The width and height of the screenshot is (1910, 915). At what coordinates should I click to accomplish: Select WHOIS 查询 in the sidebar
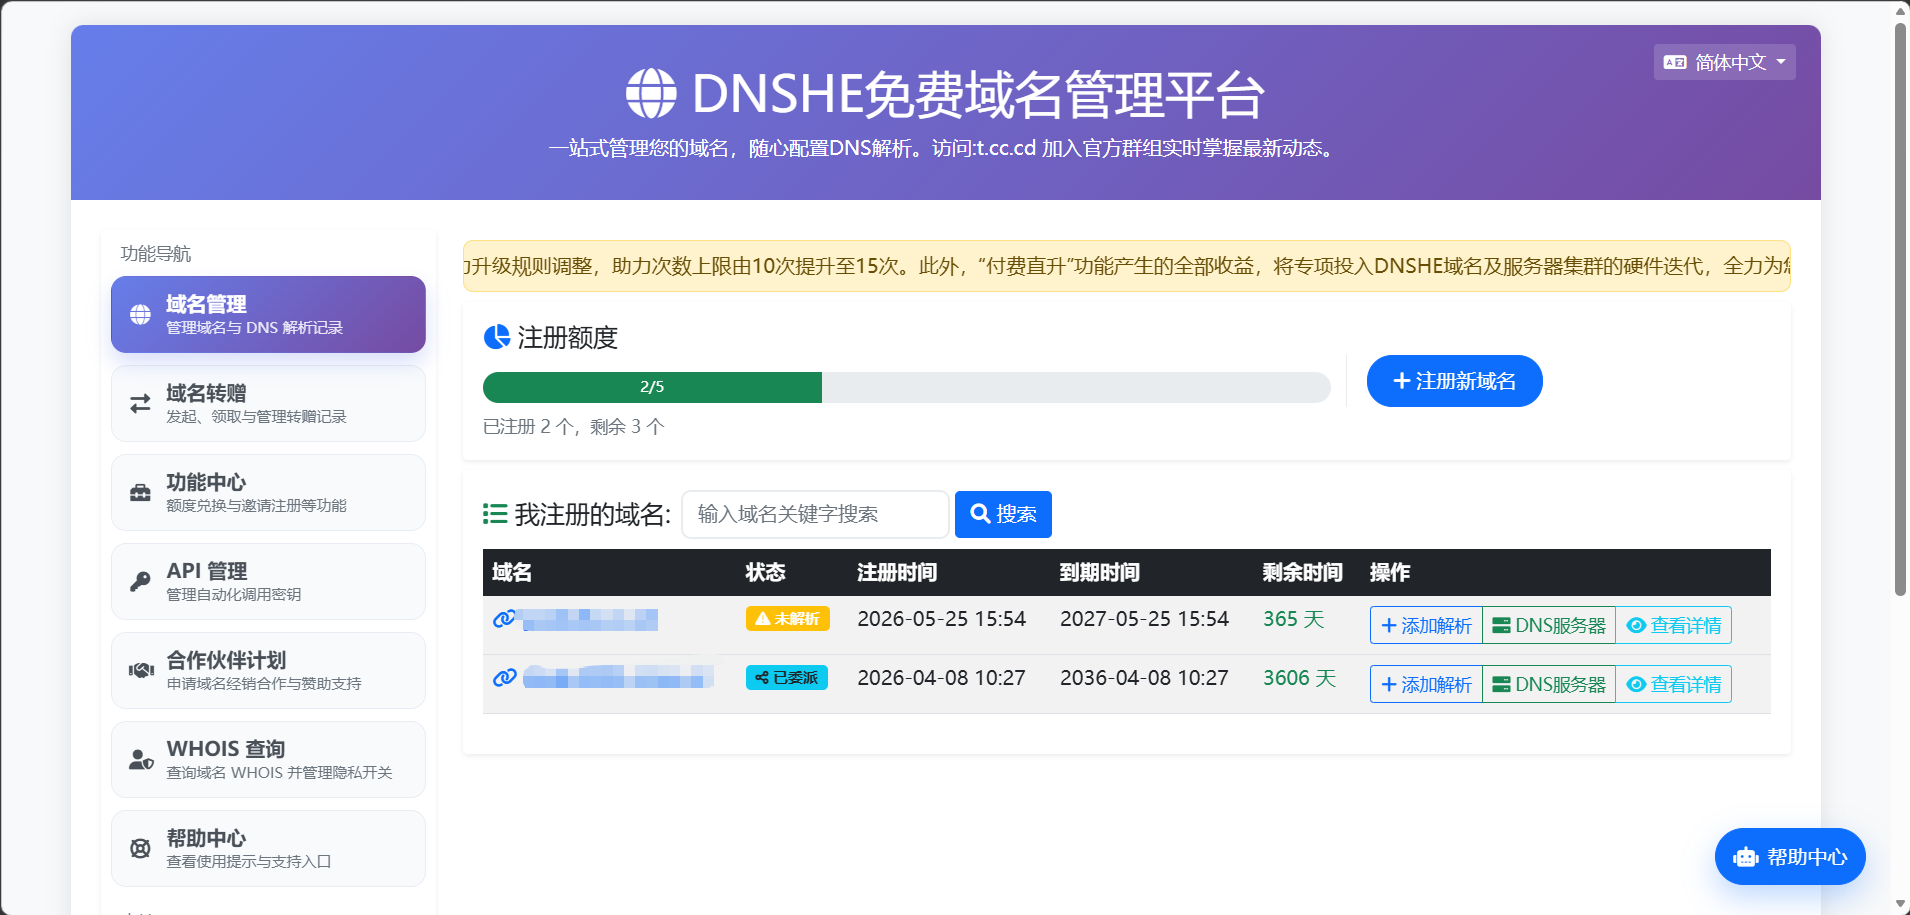coord(268,759)
